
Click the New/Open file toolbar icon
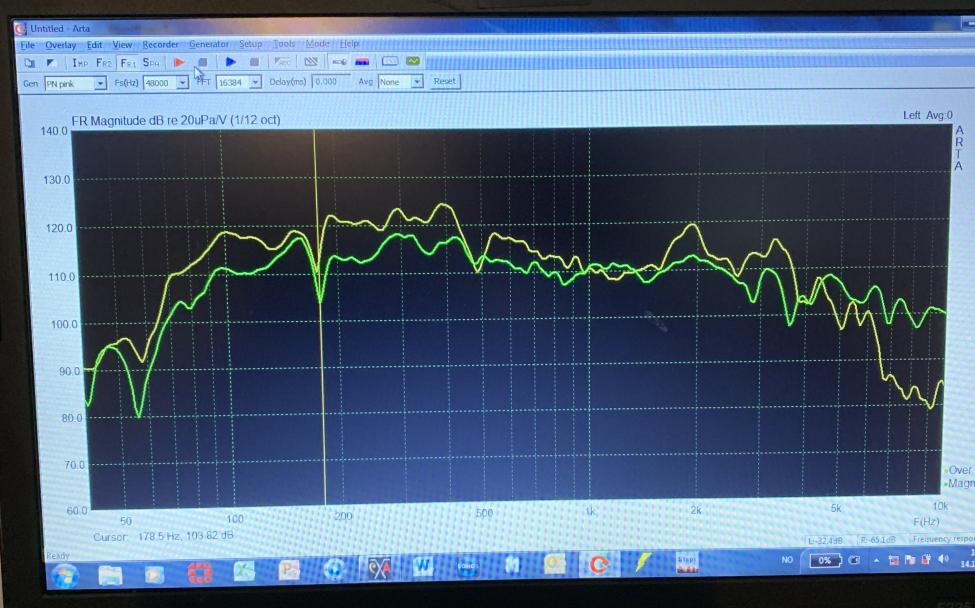(29, 63)
